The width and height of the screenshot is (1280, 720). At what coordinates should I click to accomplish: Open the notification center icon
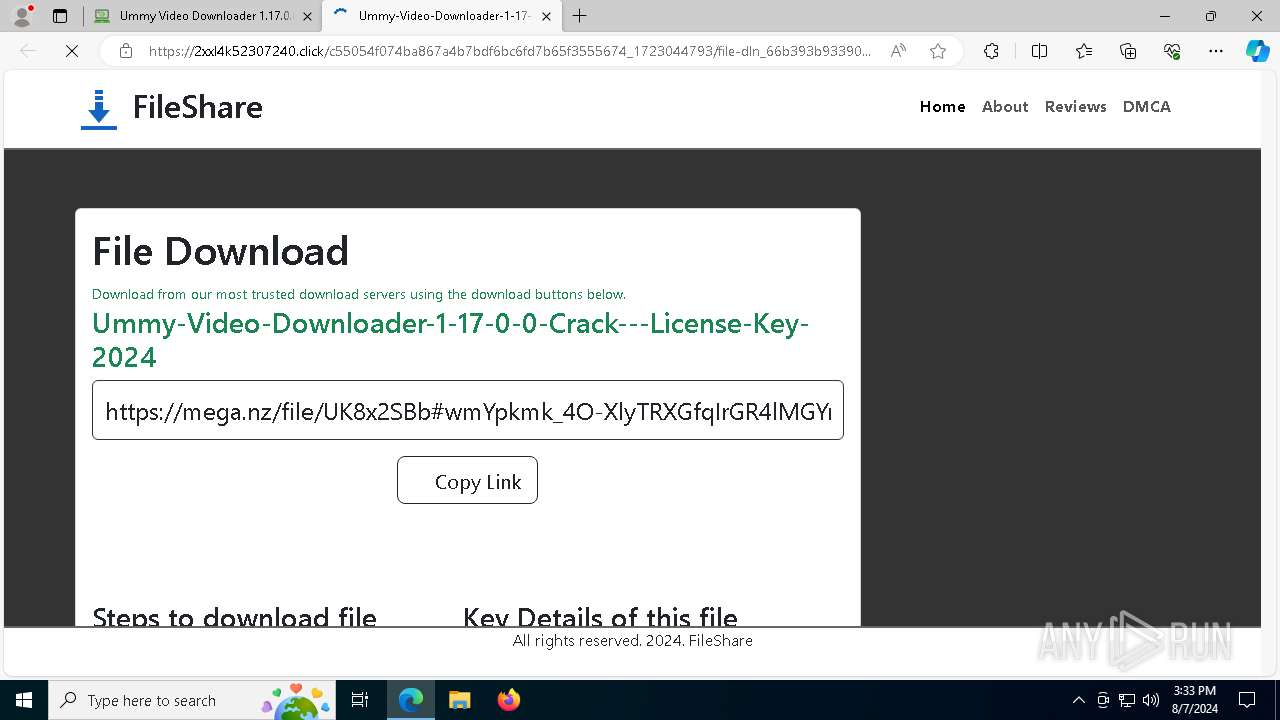[x=1247, y=700]
